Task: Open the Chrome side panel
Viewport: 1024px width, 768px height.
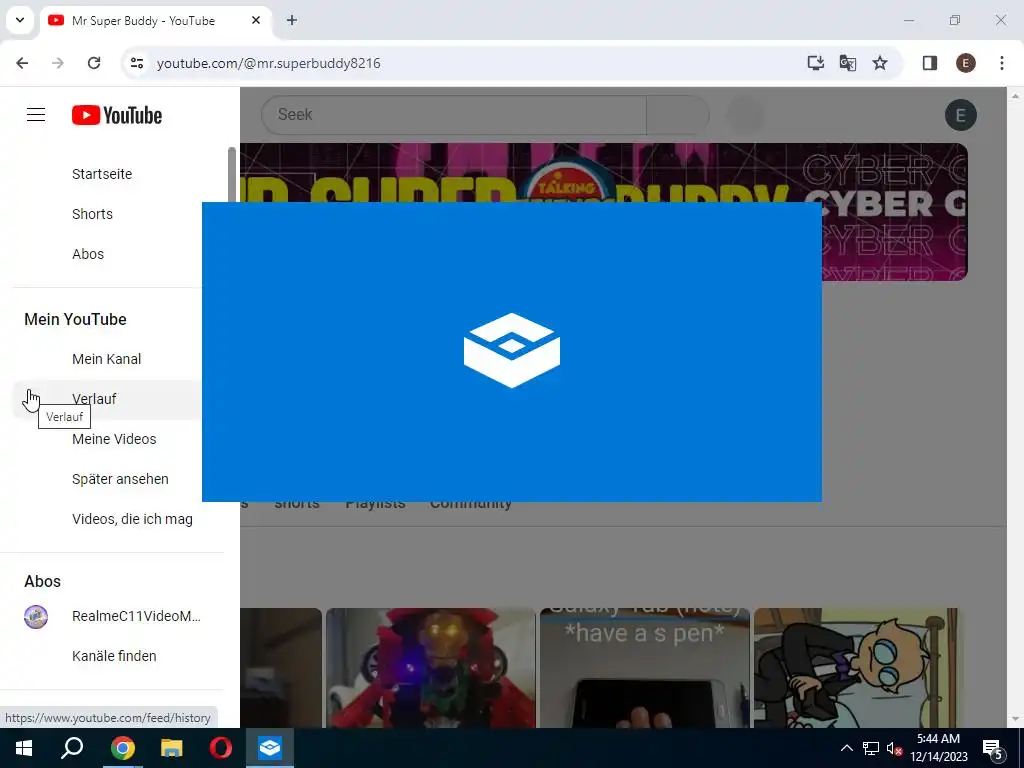Action: click(x=930, y=63)
